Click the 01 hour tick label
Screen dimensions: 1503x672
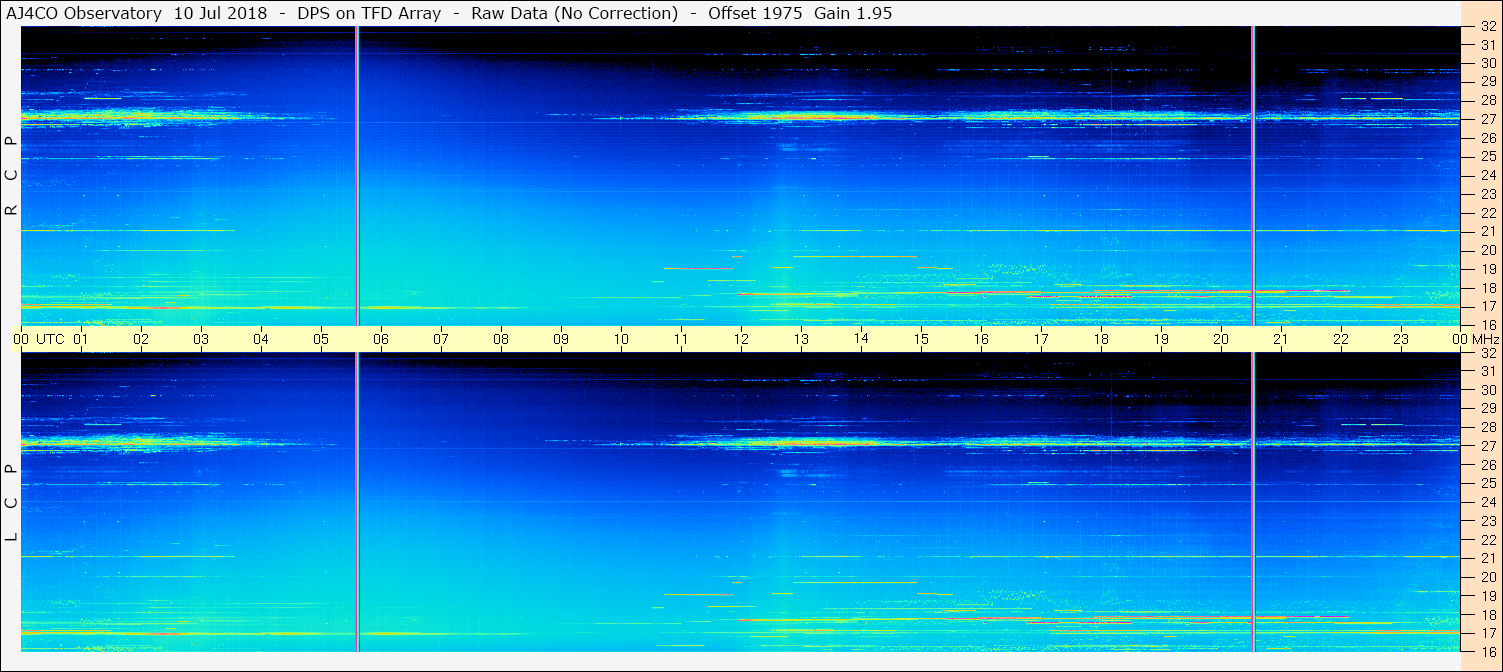tap(81, 339)
